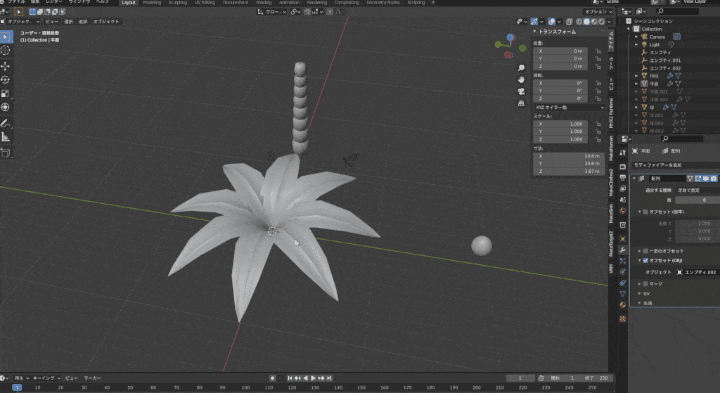Click the array count field showing 0
Viewport: 720px width, 393px height.
point(698,200)
